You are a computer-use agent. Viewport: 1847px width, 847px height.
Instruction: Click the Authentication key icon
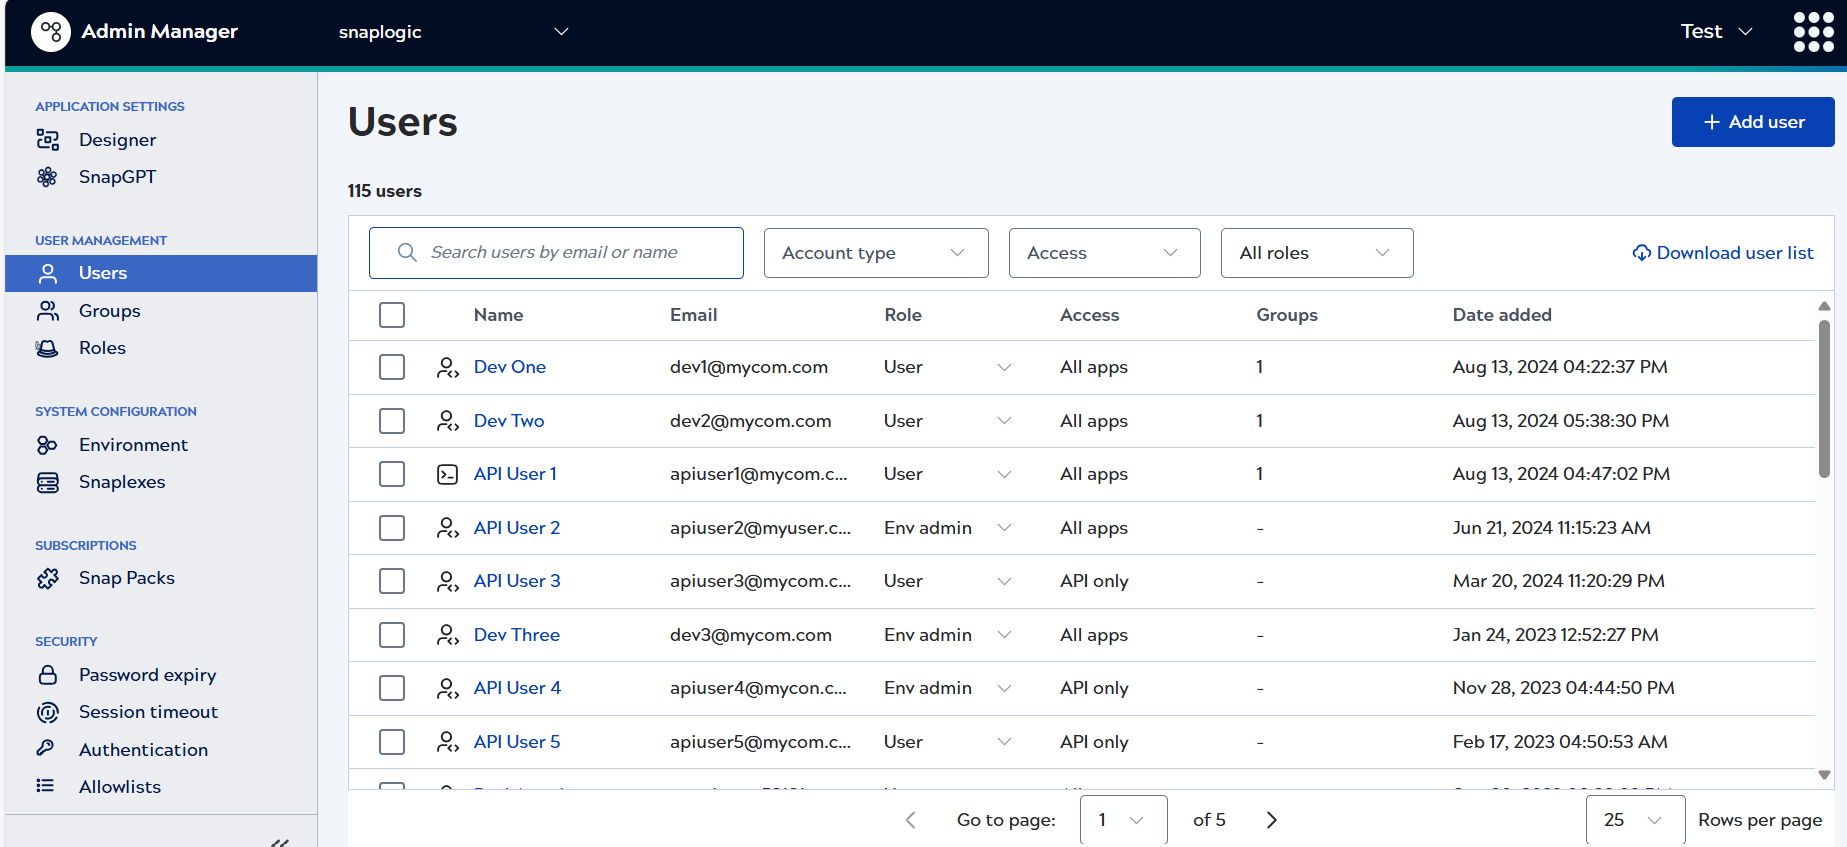pos(46,749)
